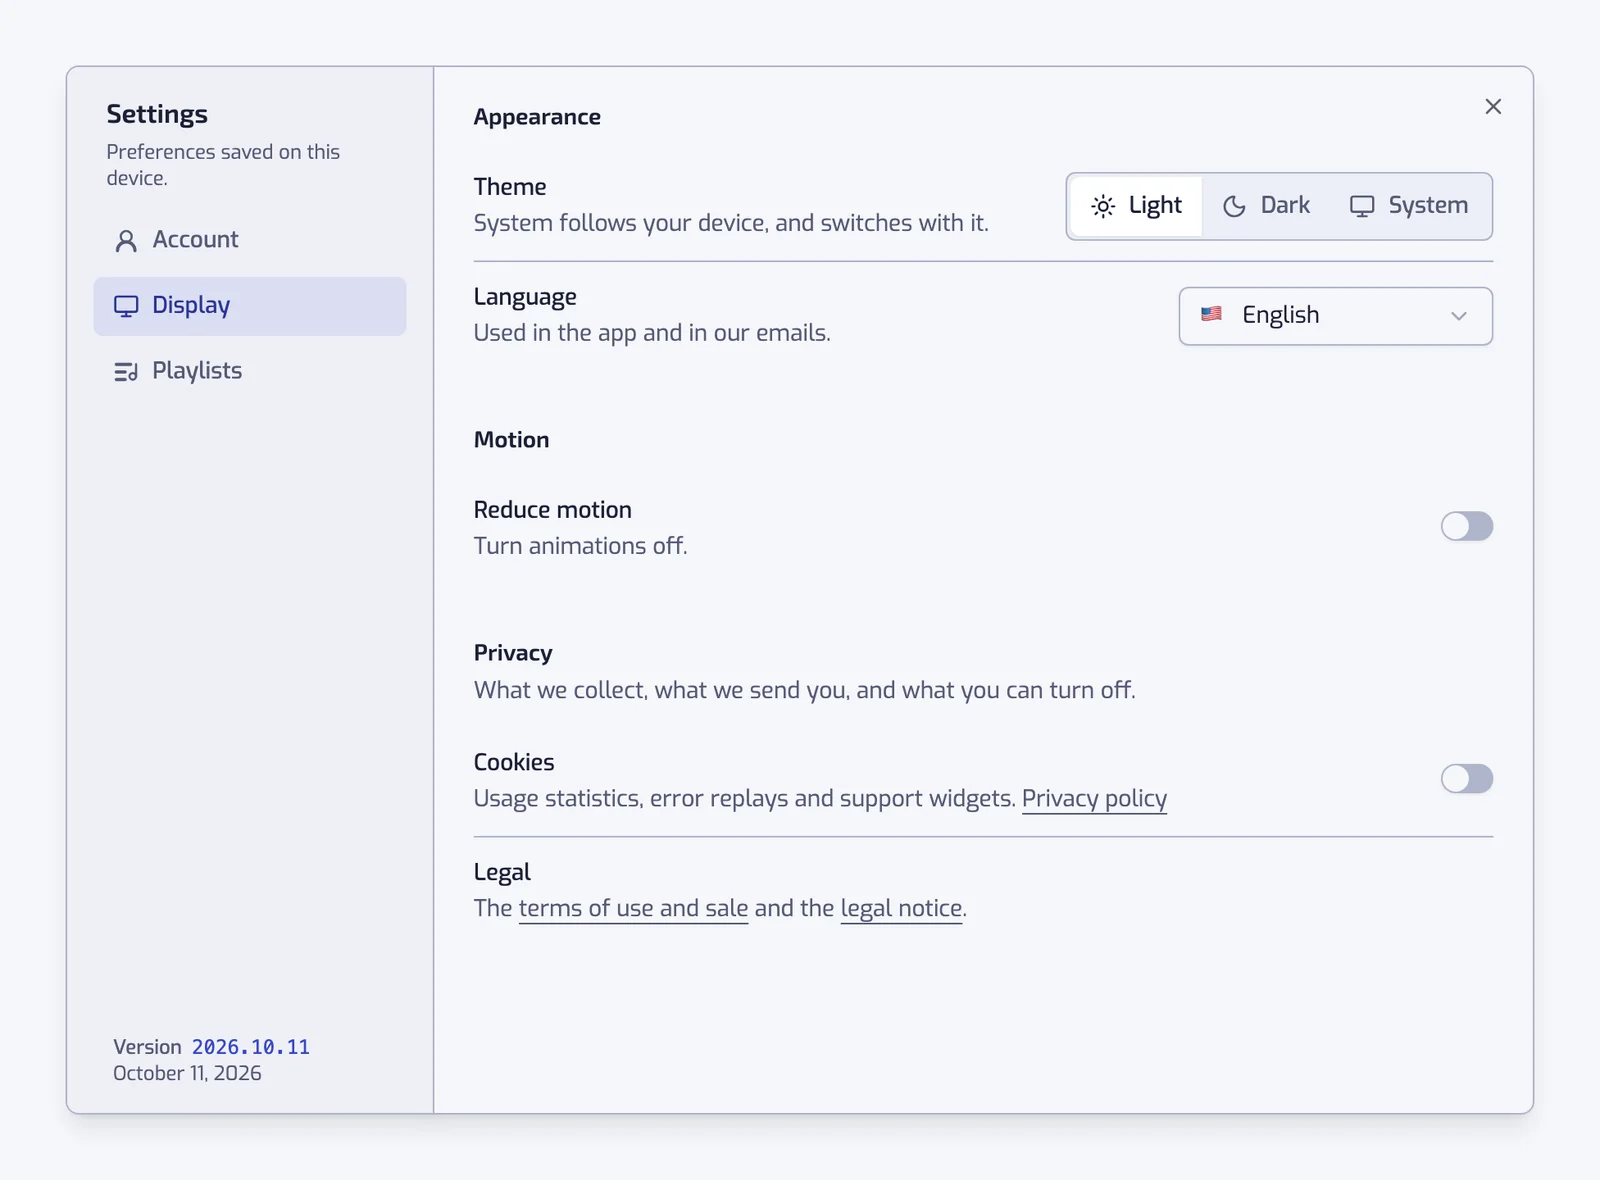Click 'Turn animations off.' description
This screenshot has height=1180, width=1600.
(x=580, y=546)
